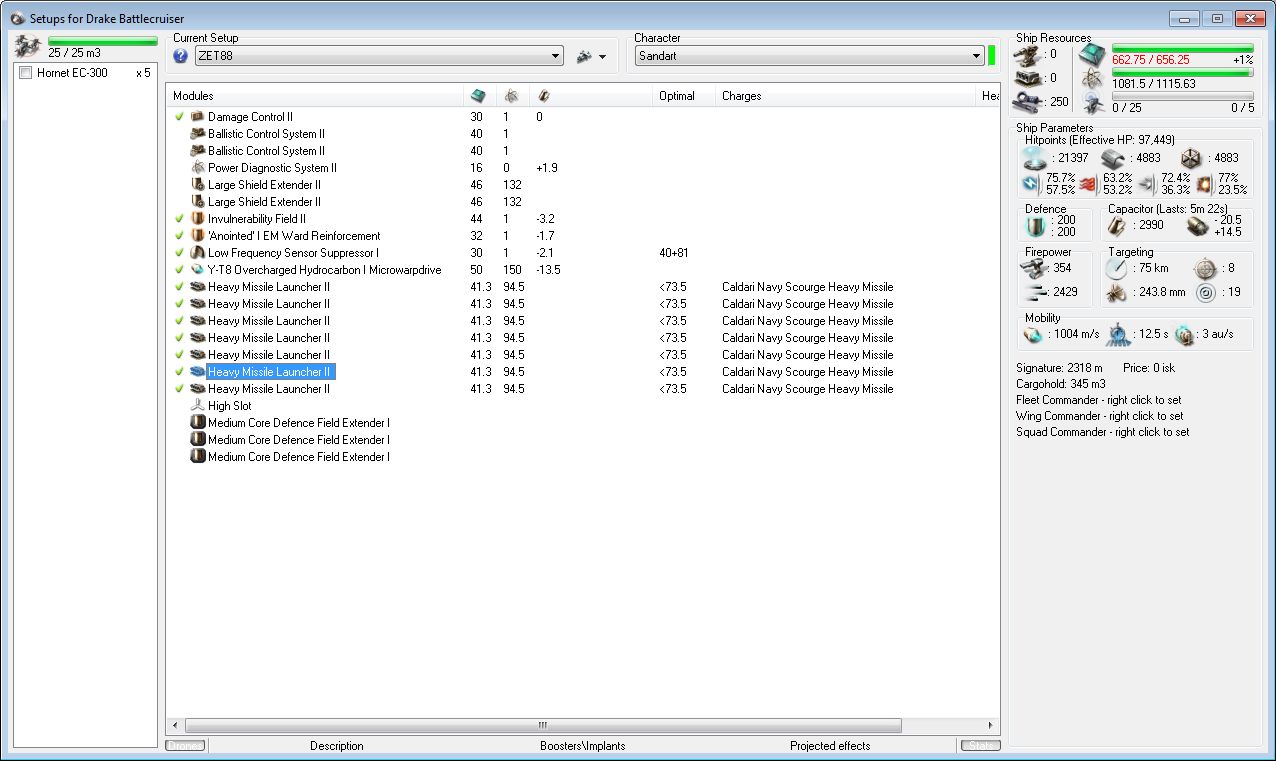The image size is (1276, 761).
Task: Click the hull structure icon in Hitpoints
Action: [1191, 158]
